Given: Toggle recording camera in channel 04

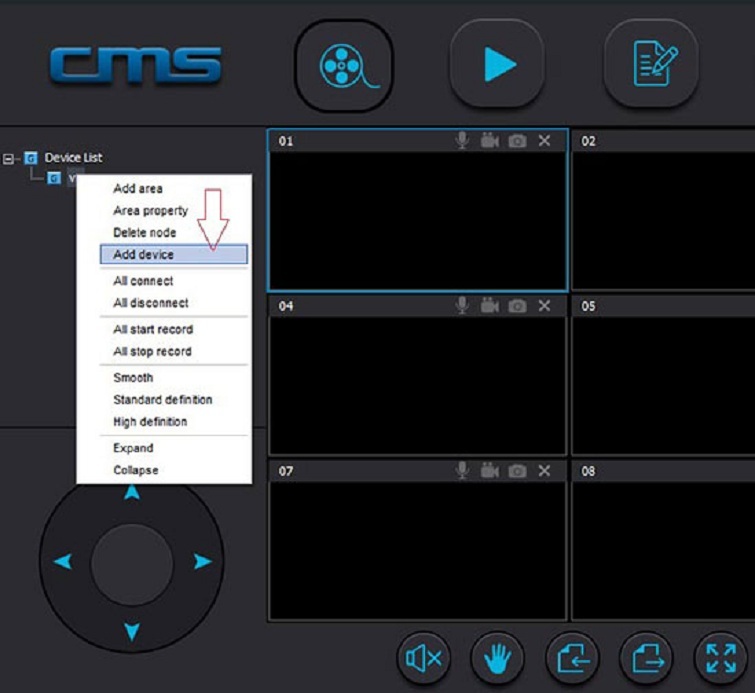Looking at the screenshot, I should tap(489, 306).
